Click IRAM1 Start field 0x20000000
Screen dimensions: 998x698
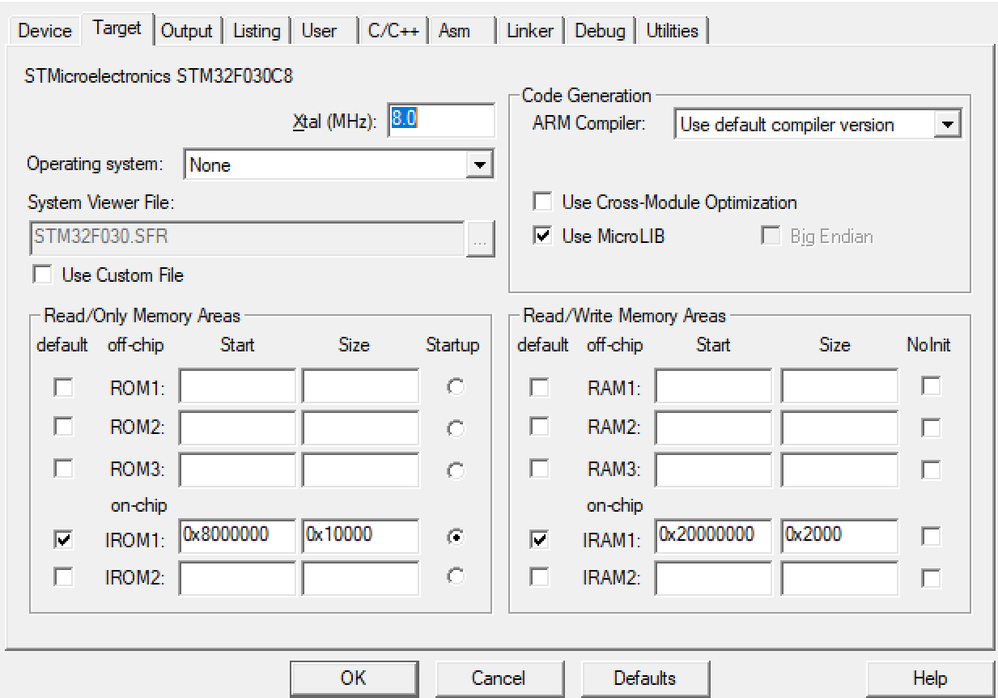coord(713,536)
